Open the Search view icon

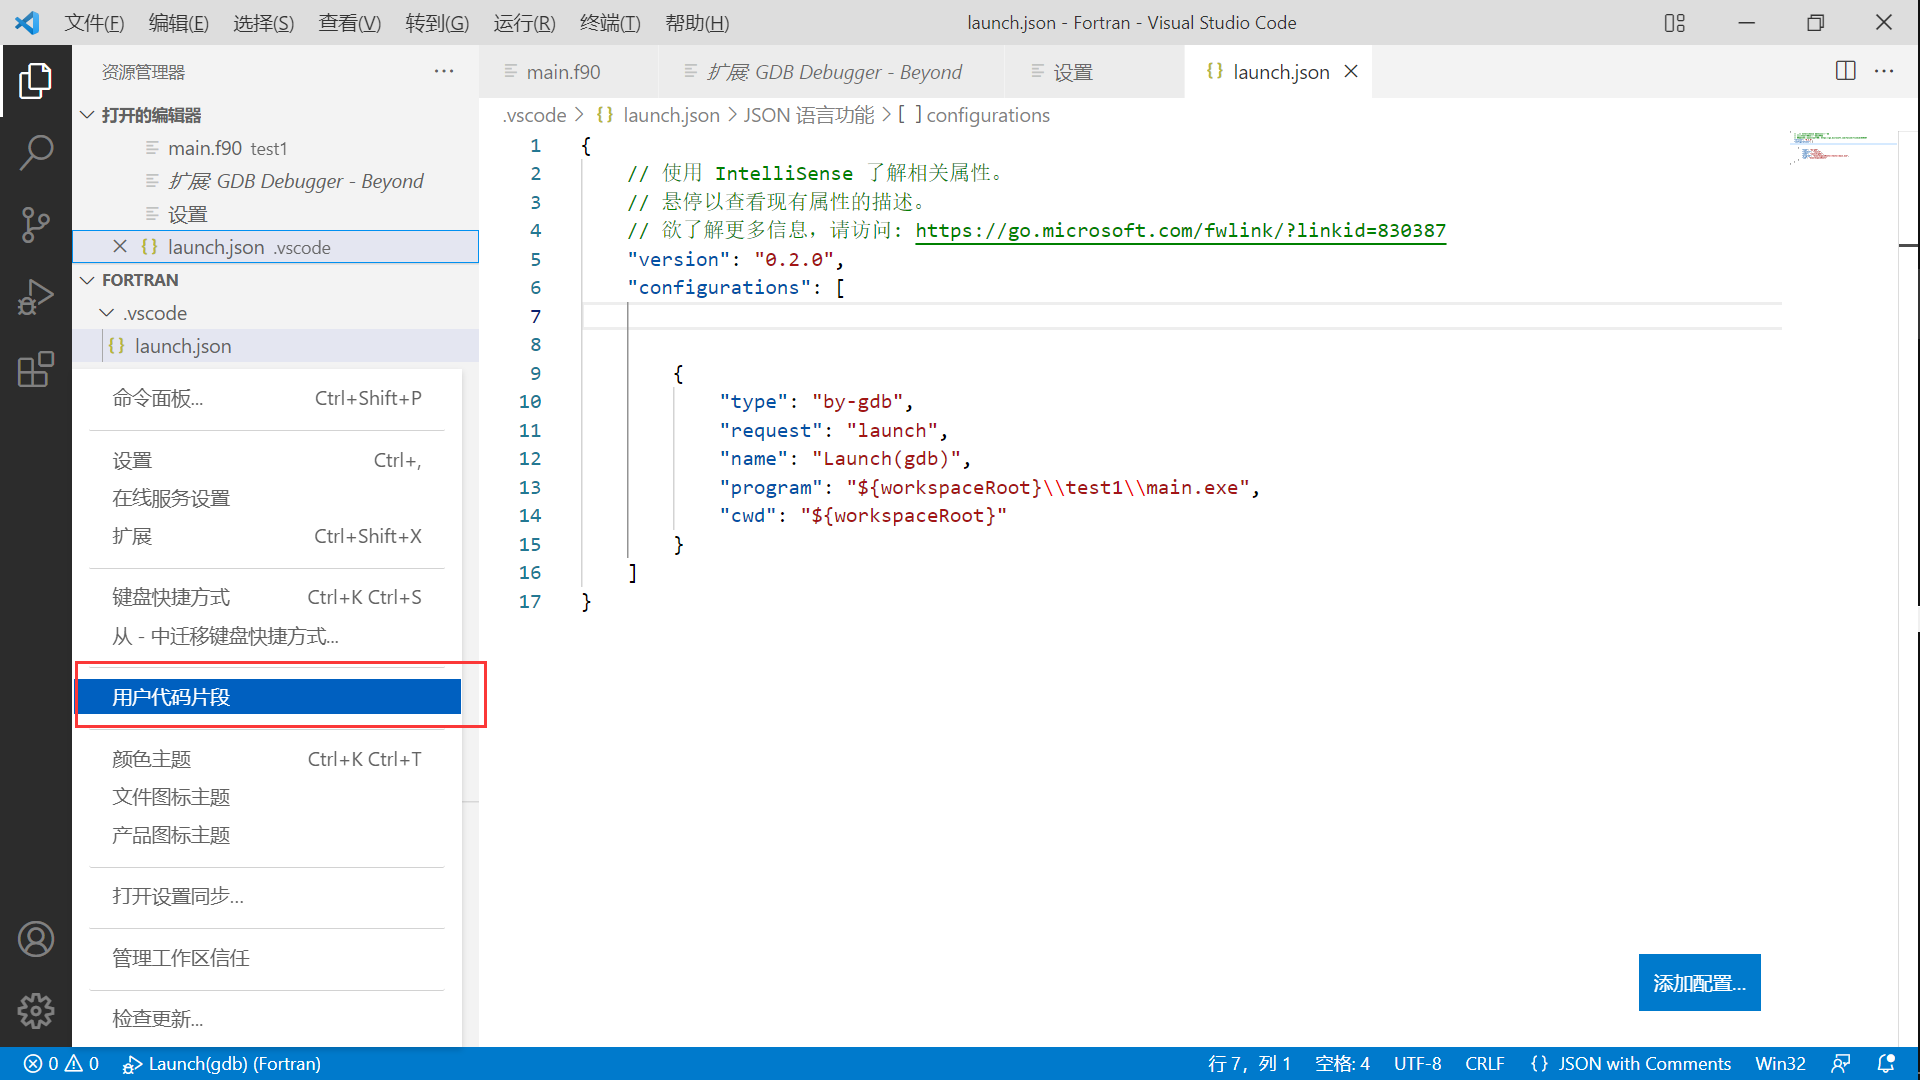tap(36, 153)
